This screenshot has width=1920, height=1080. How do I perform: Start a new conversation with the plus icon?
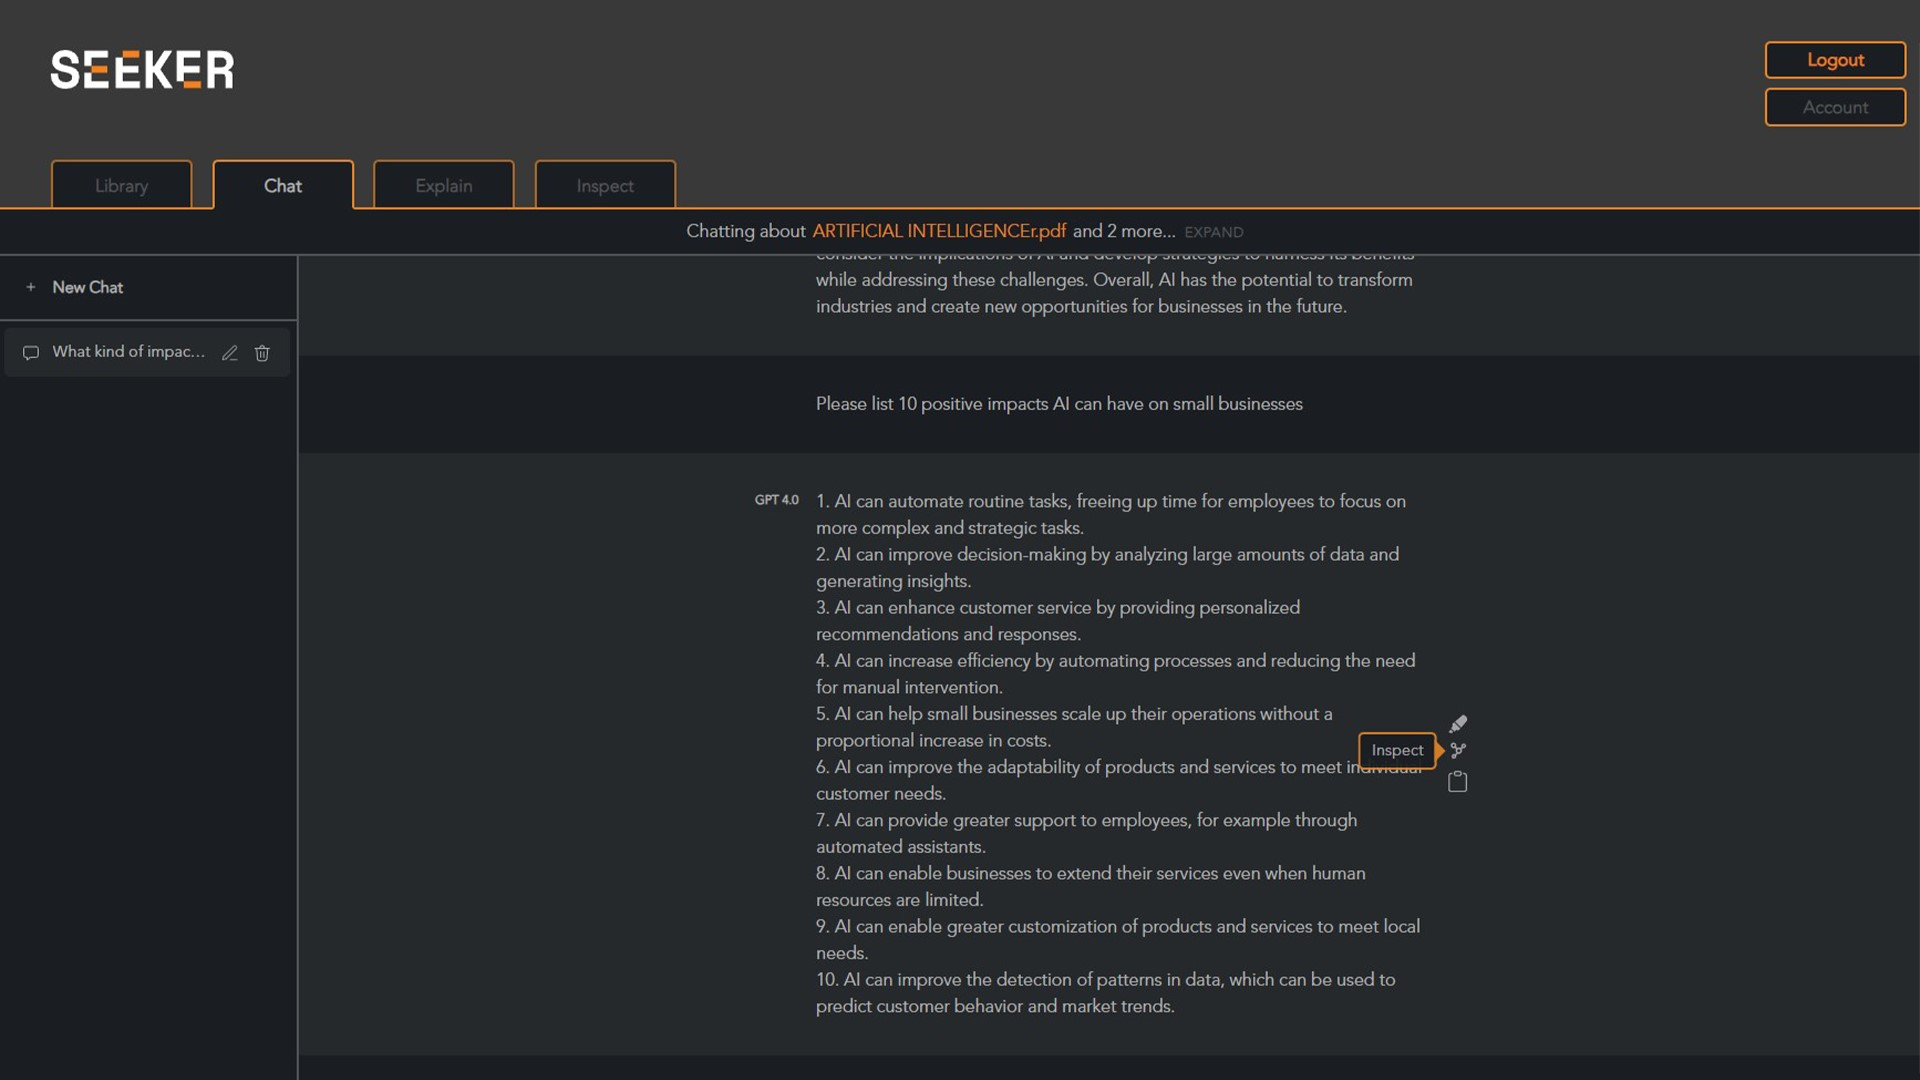tap(30, 287)
